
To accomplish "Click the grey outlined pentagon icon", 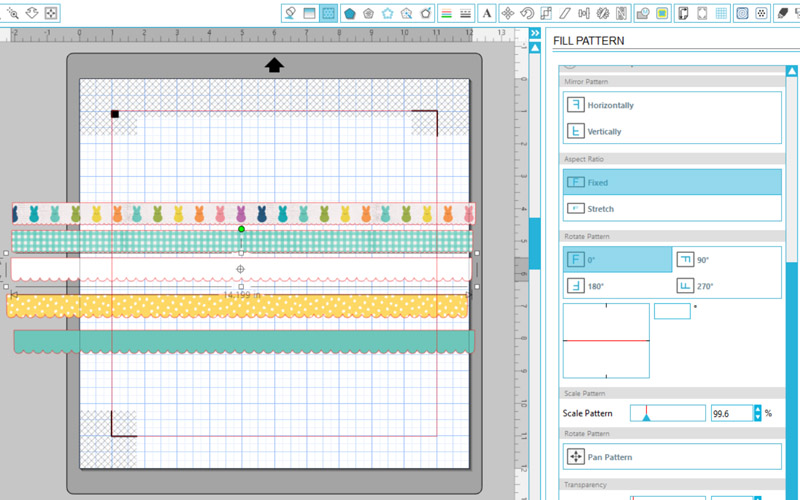I will 368,13.
